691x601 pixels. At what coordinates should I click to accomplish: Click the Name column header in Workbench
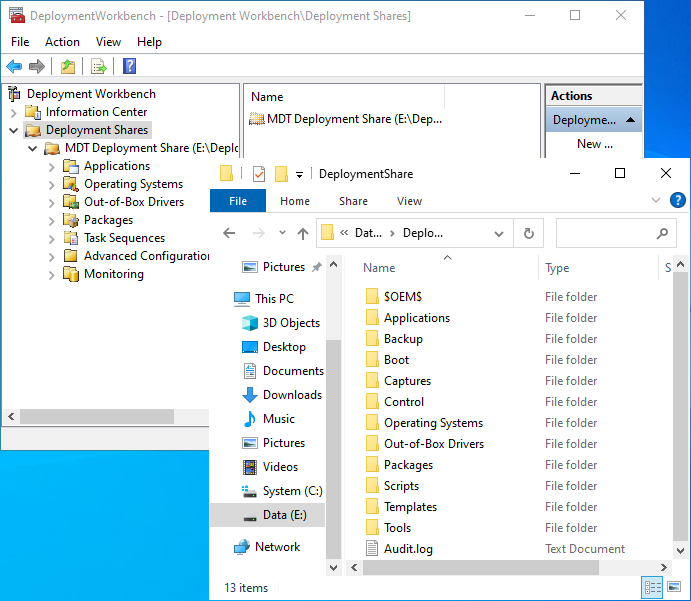pos(267,97)
